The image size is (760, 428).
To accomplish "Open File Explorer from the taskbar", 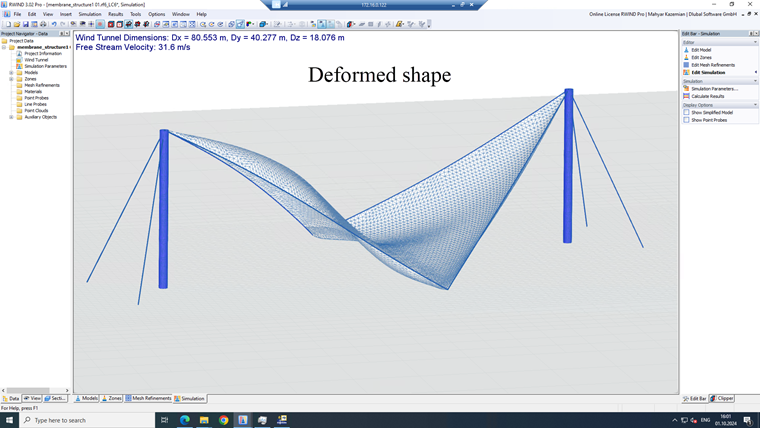I will click(x=204, y=420).
